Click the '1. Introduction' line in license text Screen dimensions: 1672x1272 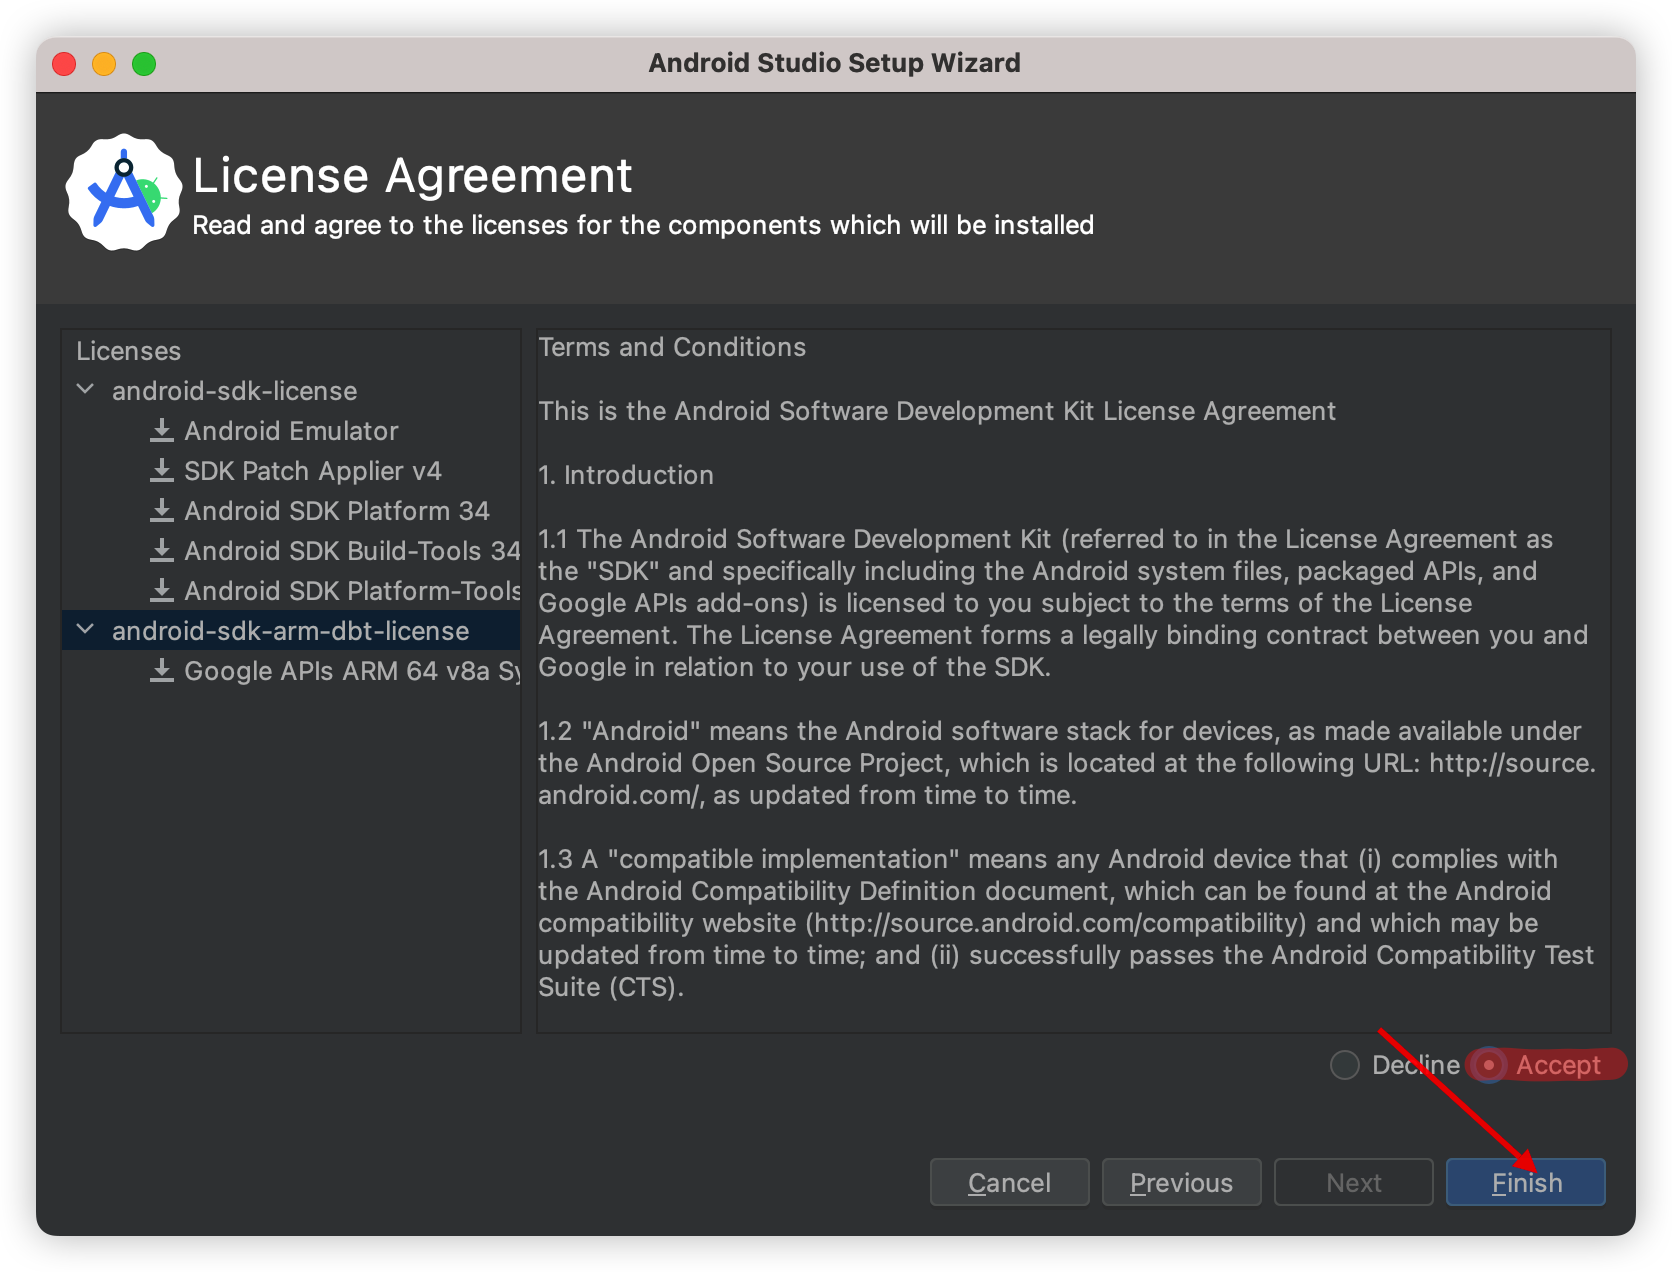626,475
